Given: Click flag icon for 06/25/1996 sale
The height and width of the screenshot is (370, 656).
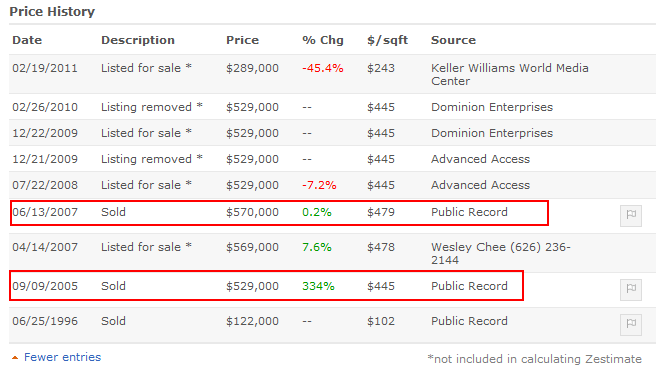Looking at the screenshot, I should pos(631,324).
